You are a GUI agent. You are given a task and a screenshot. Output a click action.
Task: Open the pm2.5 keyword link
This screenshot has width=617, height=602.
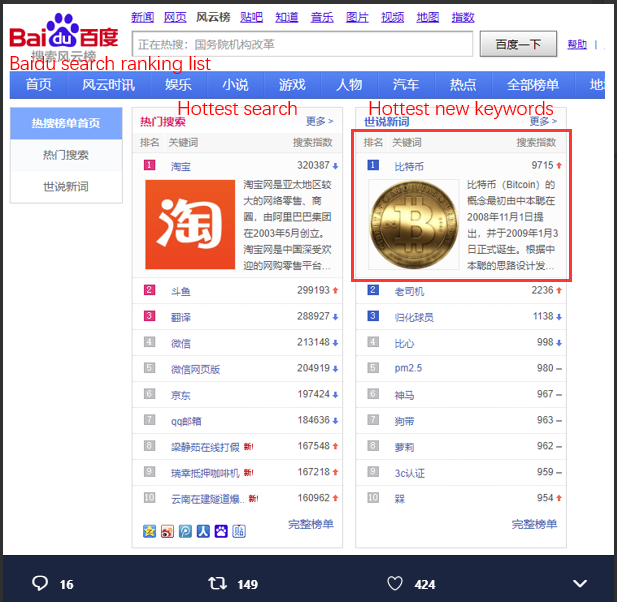(x=408, y=368)
